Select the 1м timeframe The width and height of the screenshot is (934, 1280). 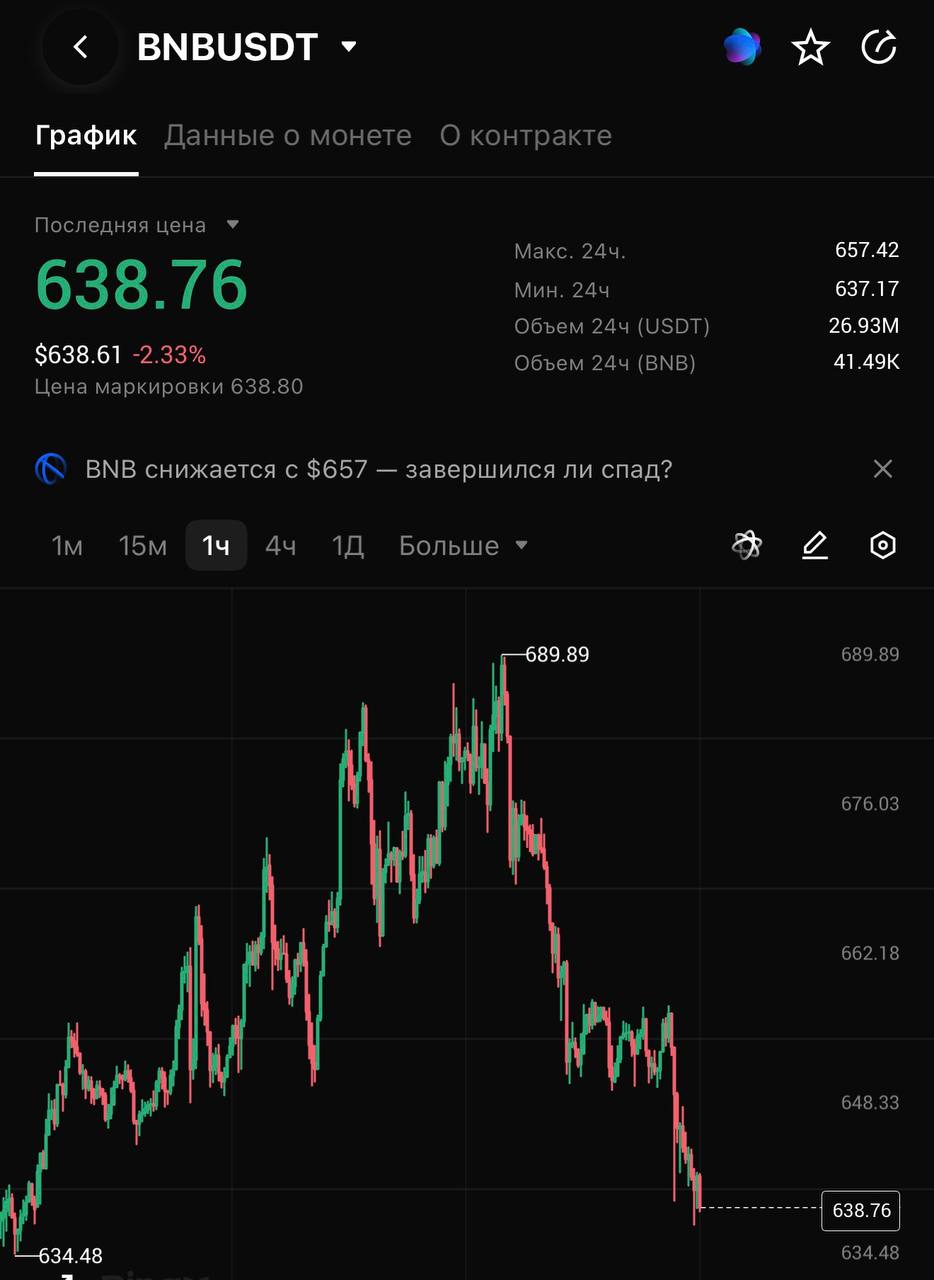67,546
